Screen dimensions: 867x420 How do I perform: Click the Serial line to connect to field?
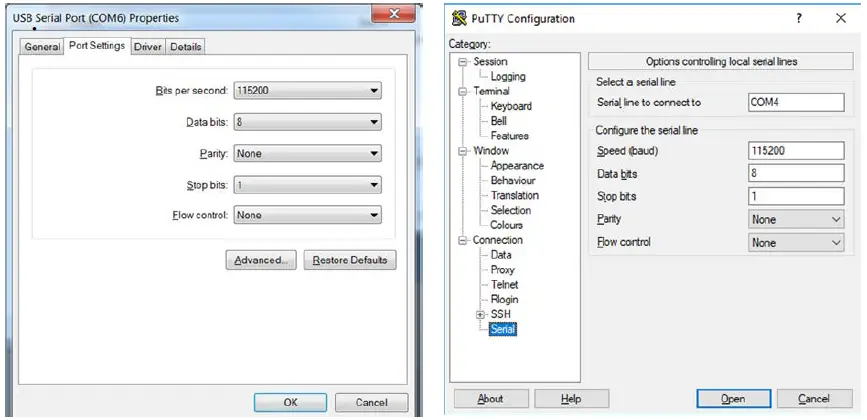click(x=796, y=102)
